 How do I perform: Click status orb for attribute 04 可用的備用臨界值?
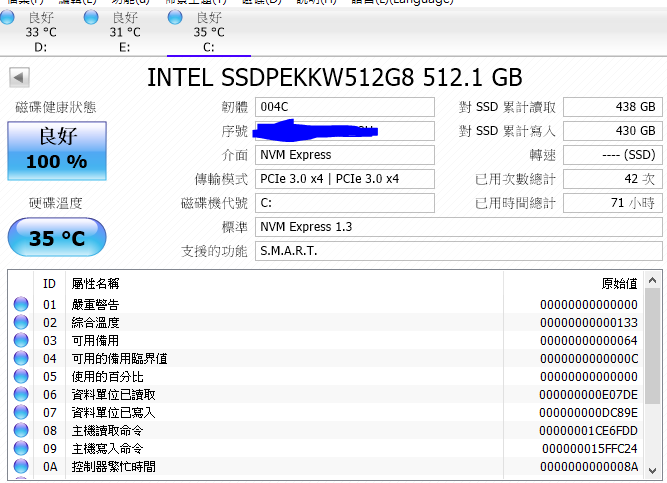tap(21, 358)
